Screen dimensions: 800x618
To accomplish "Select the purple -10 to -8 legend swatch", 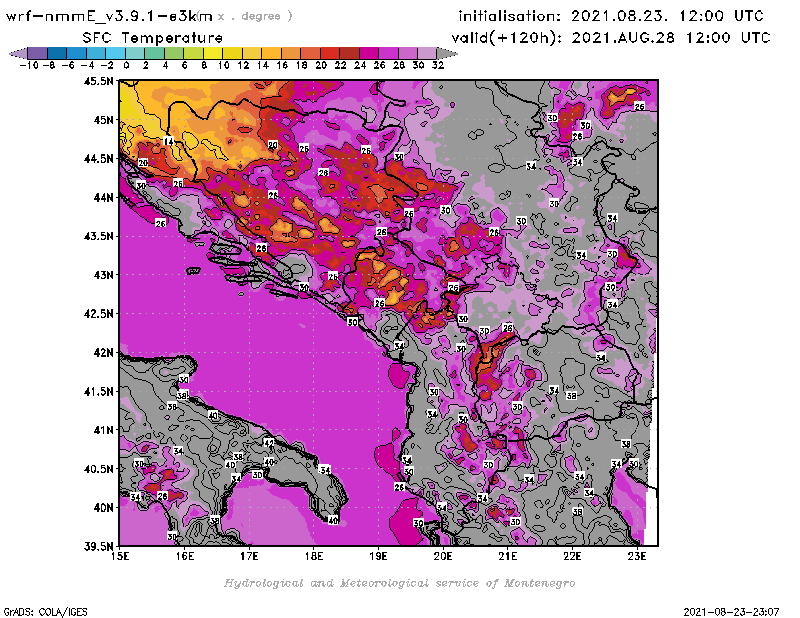I will [38, 53].
